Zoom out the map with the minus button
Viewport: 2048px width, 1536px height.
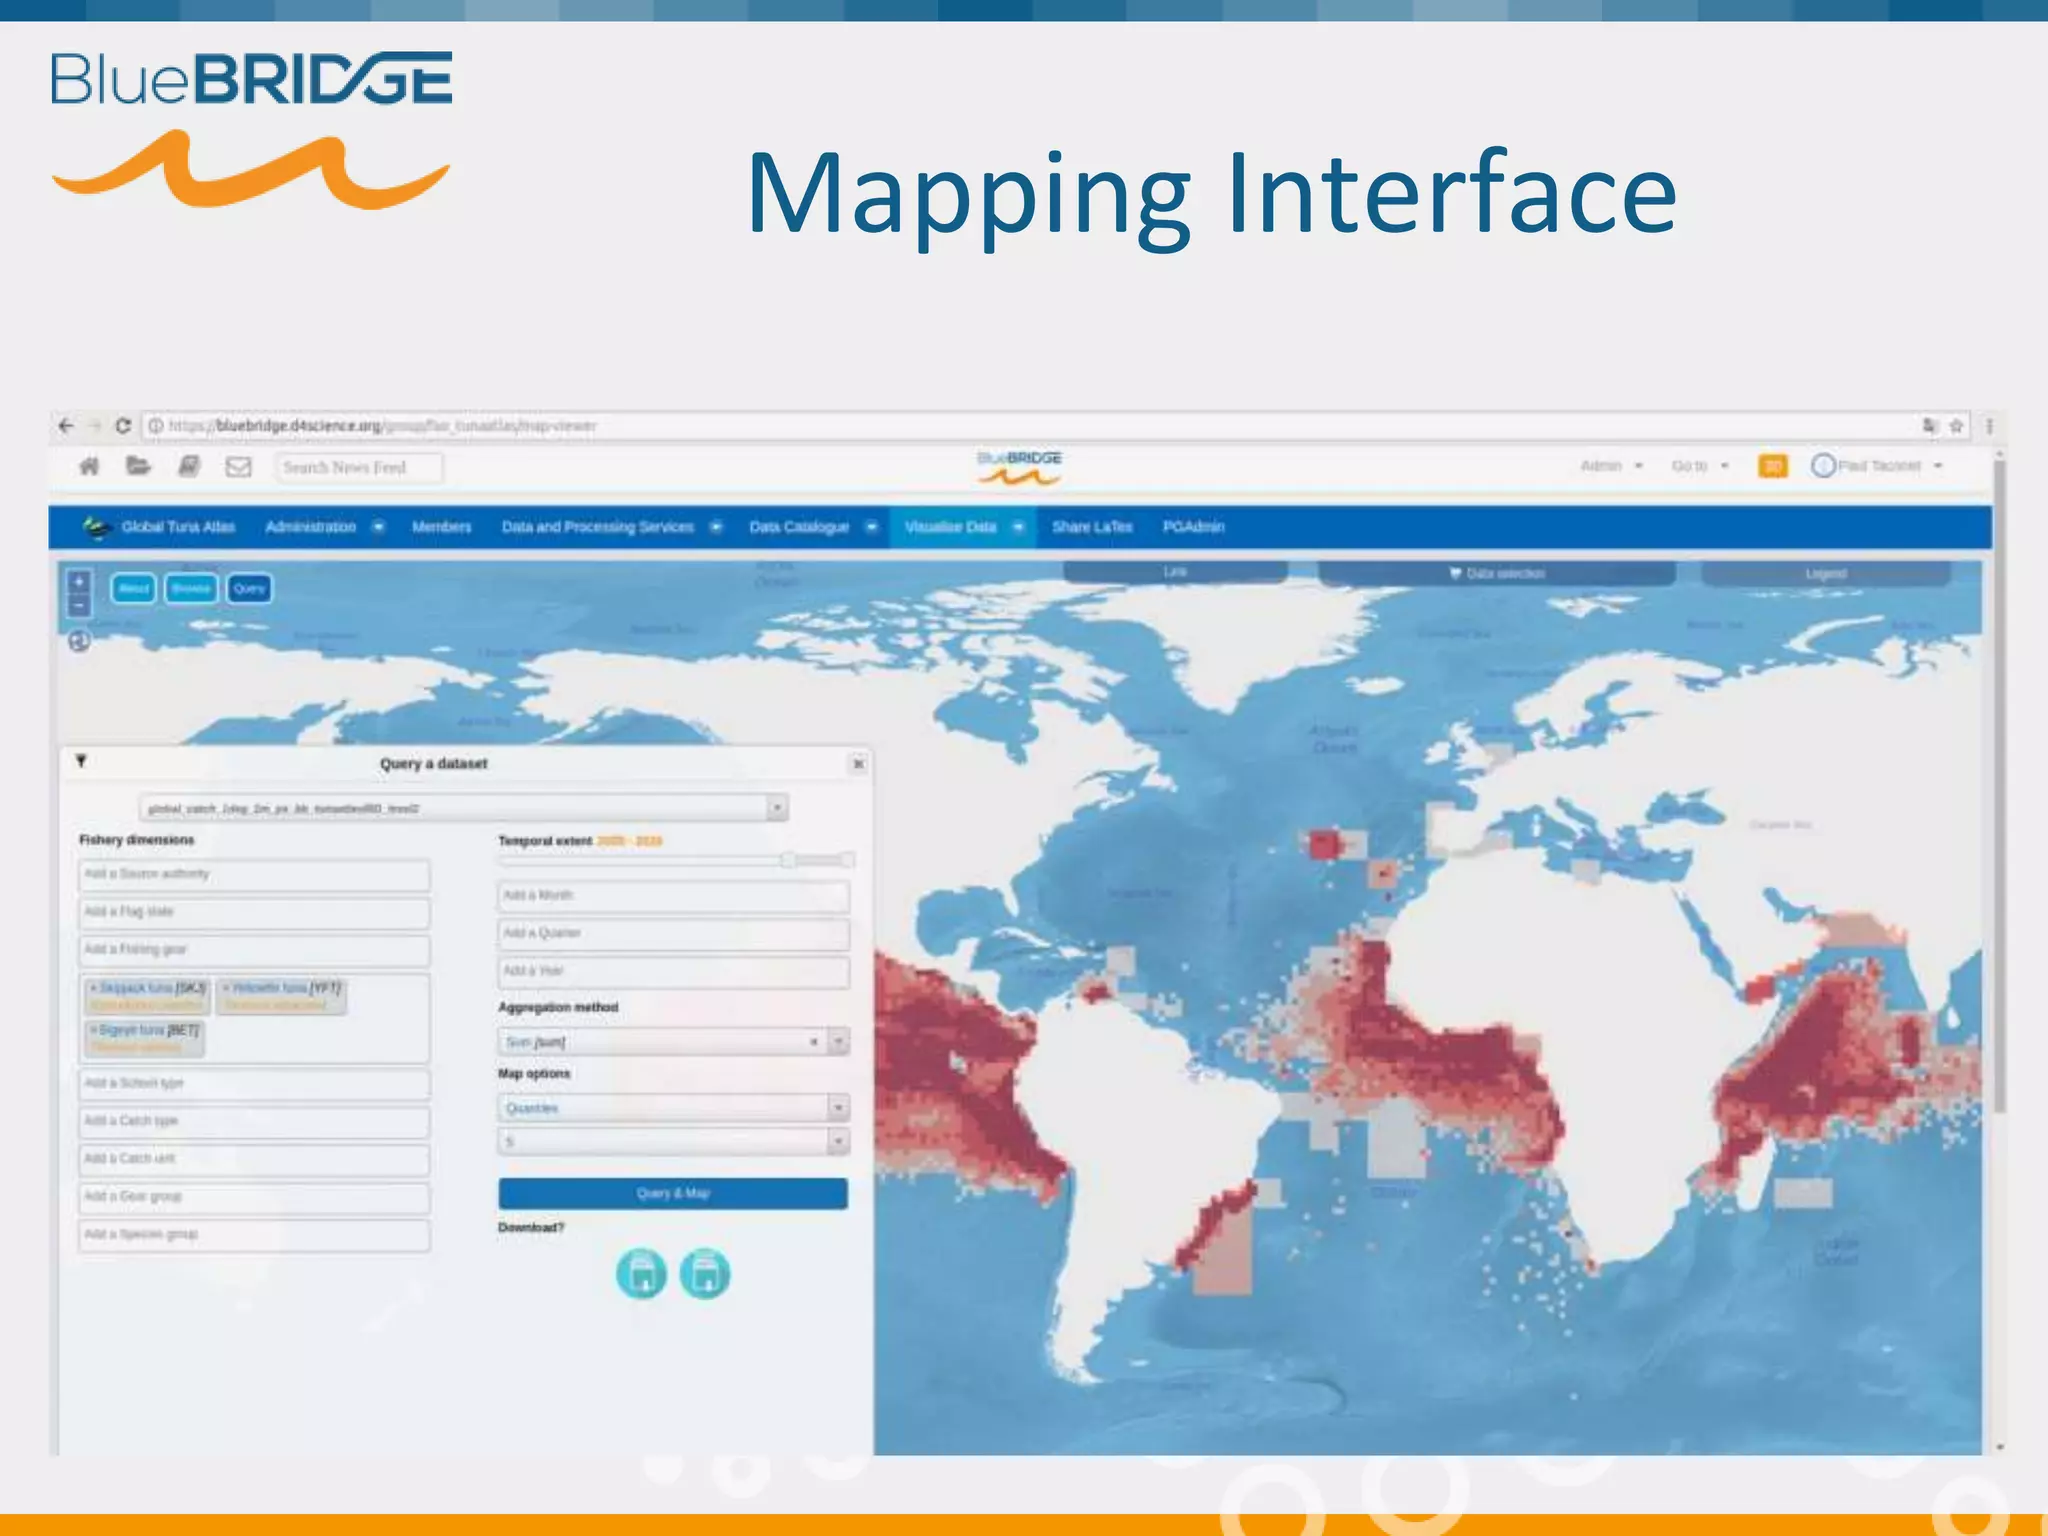80,606
